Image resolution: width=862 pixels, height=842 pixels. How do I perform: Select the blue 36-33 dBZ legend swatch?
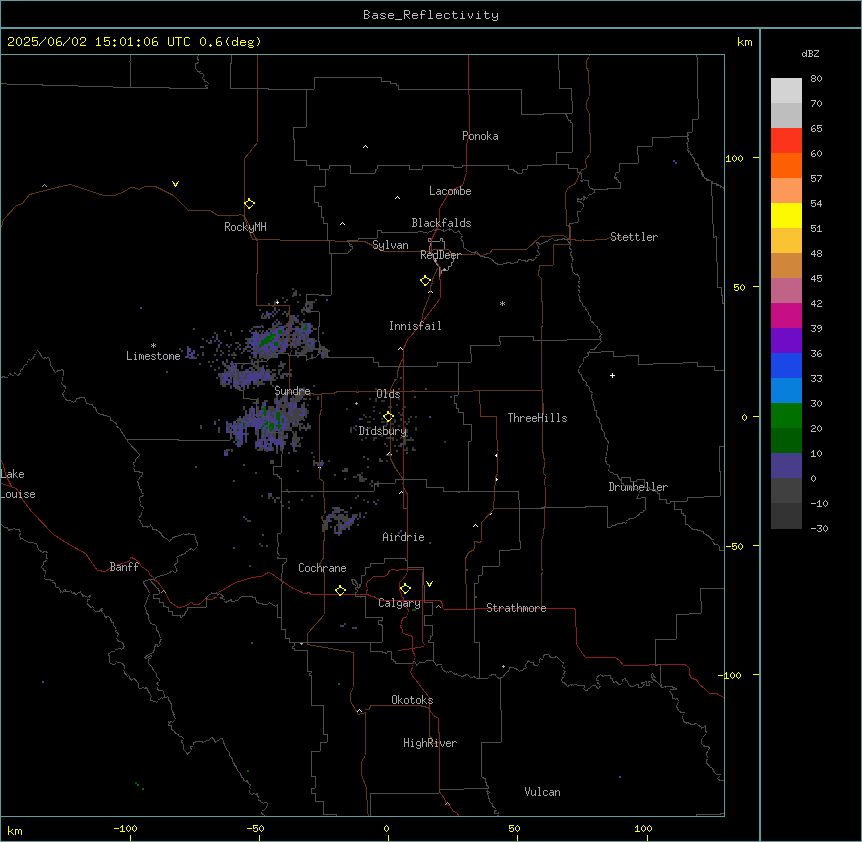pyautogui.click(x=786, y=366)
